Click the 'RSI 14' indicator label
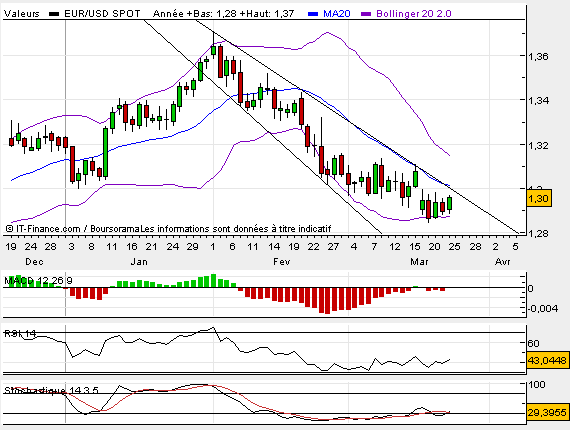 (x=20, y=333)
